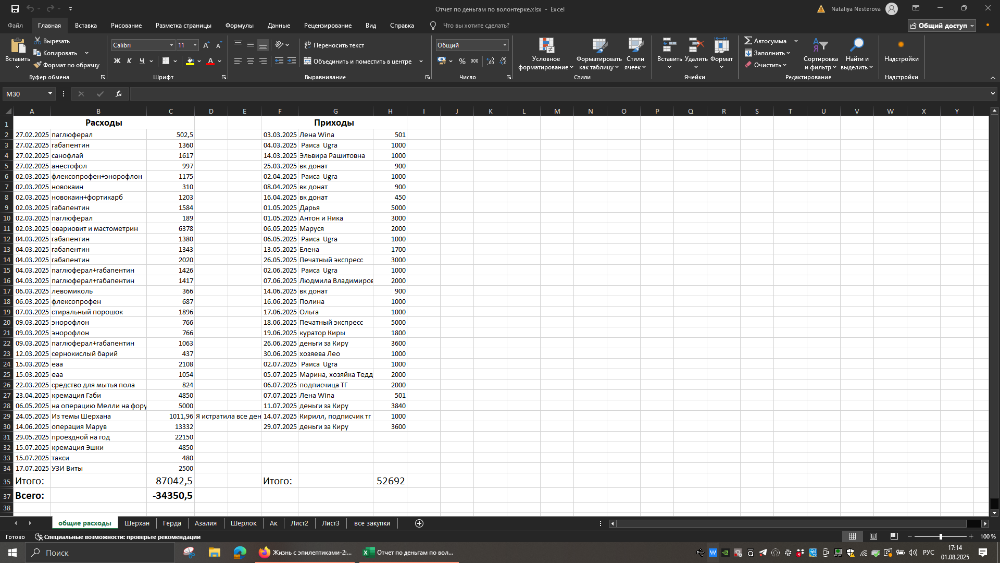
Task: Add a new sheet with plus button
Action: point(419,523)
